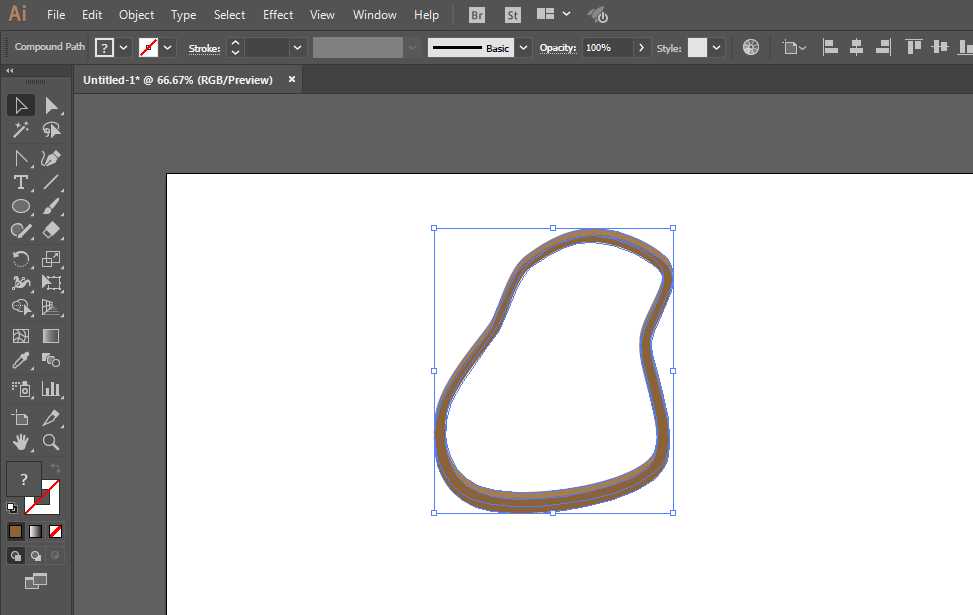The height and width of the screenshot is (615, 973).
Task: Switch to the Untitled-1 document tab
Action: [178, 80]
